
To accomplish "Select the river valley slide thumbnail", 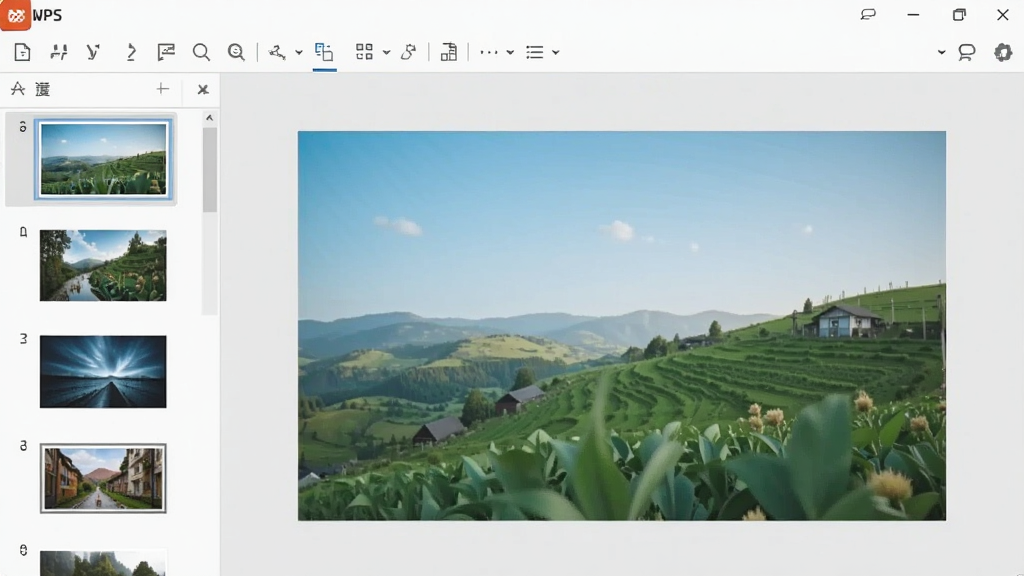I will click(103, 265).
